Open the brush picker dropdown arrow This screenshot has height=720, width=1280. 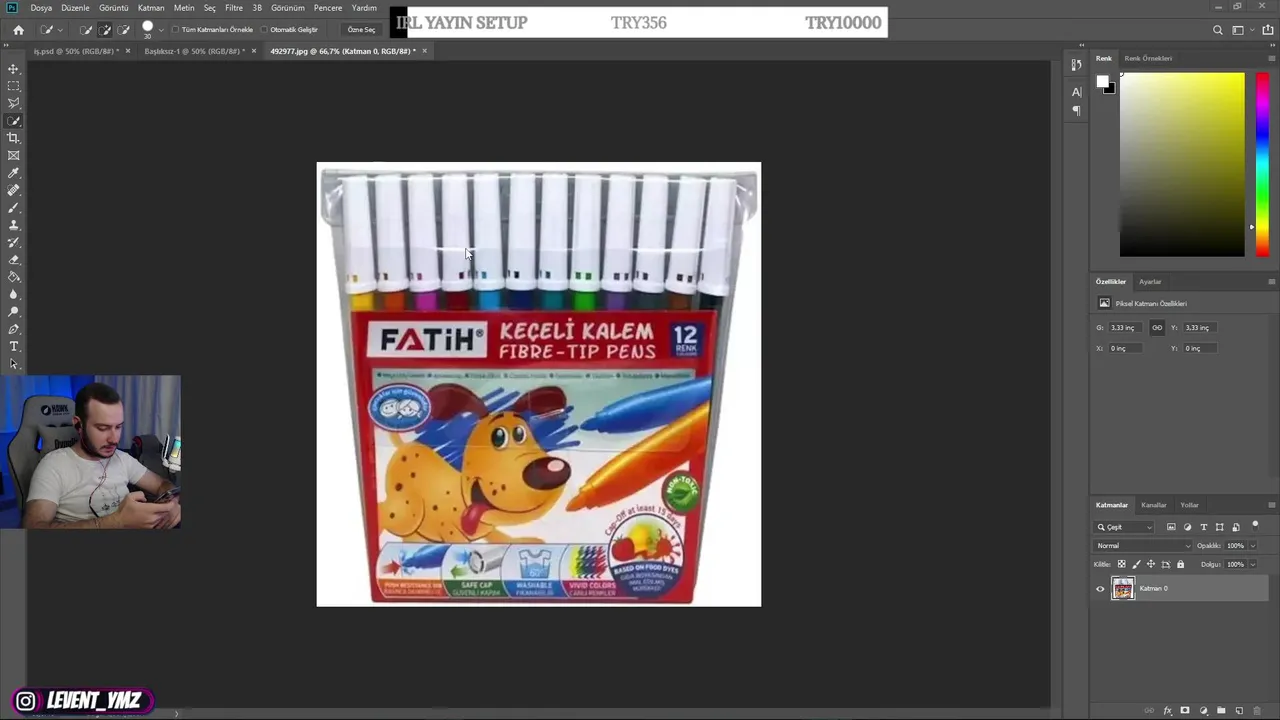[161, 30]
